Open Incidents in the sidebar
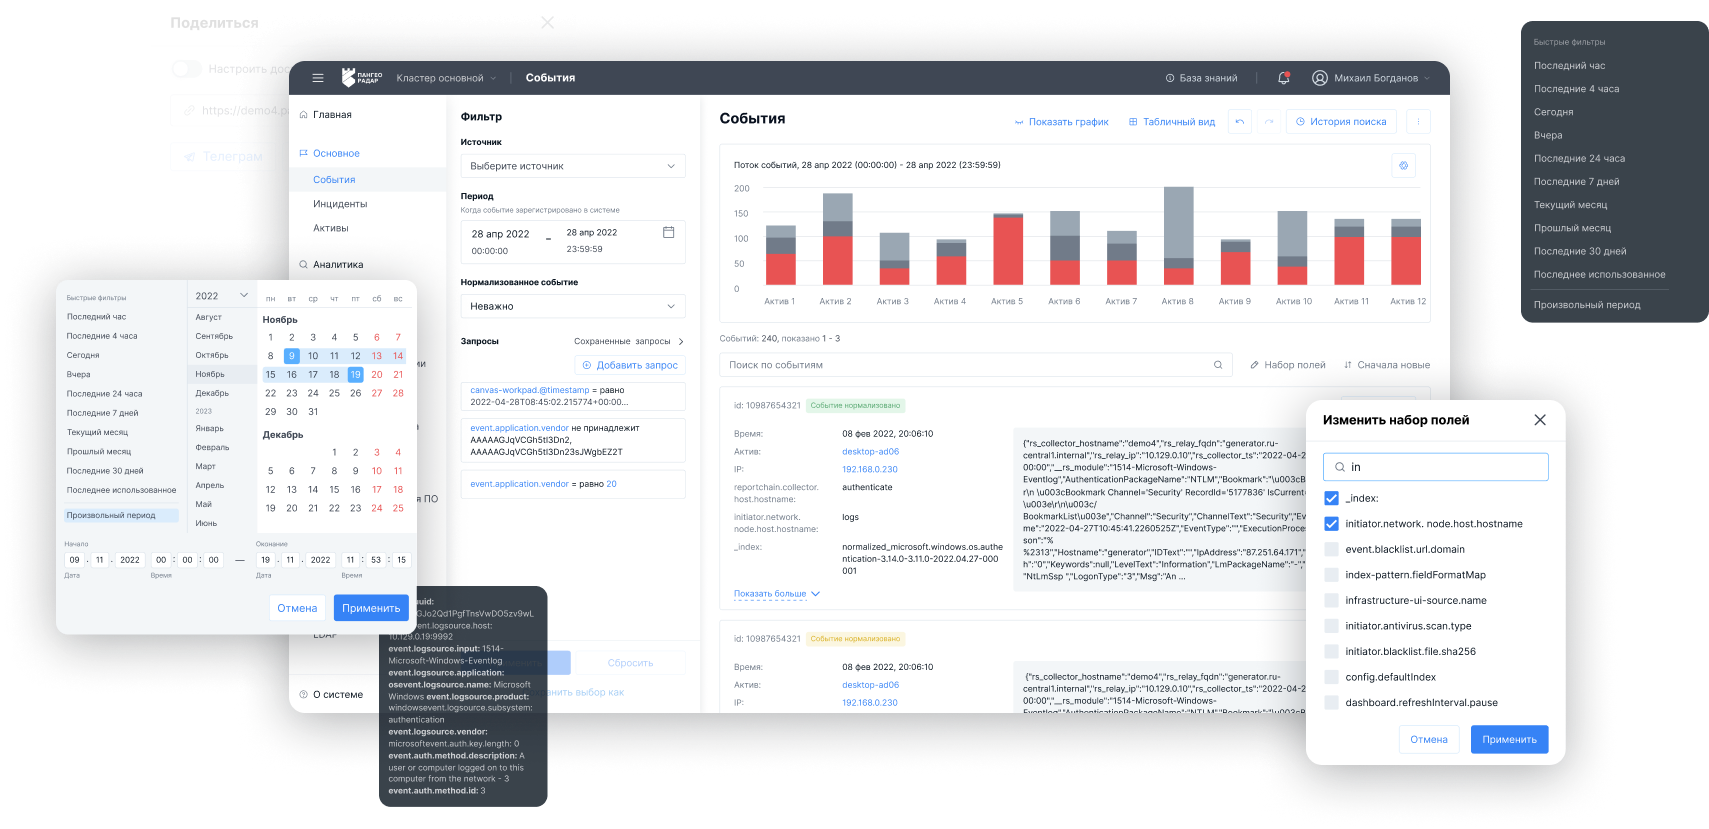 point(340,204)
